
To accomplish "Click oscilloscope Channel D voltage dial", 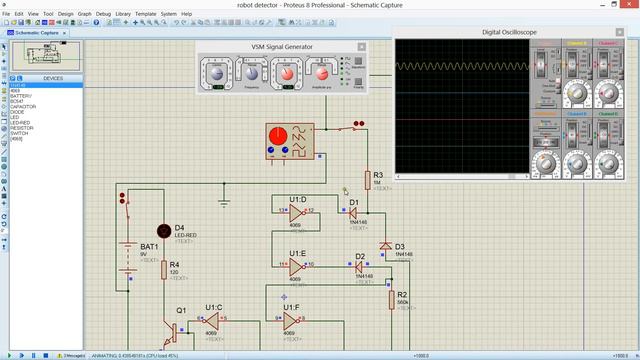I will coord(609,164).
